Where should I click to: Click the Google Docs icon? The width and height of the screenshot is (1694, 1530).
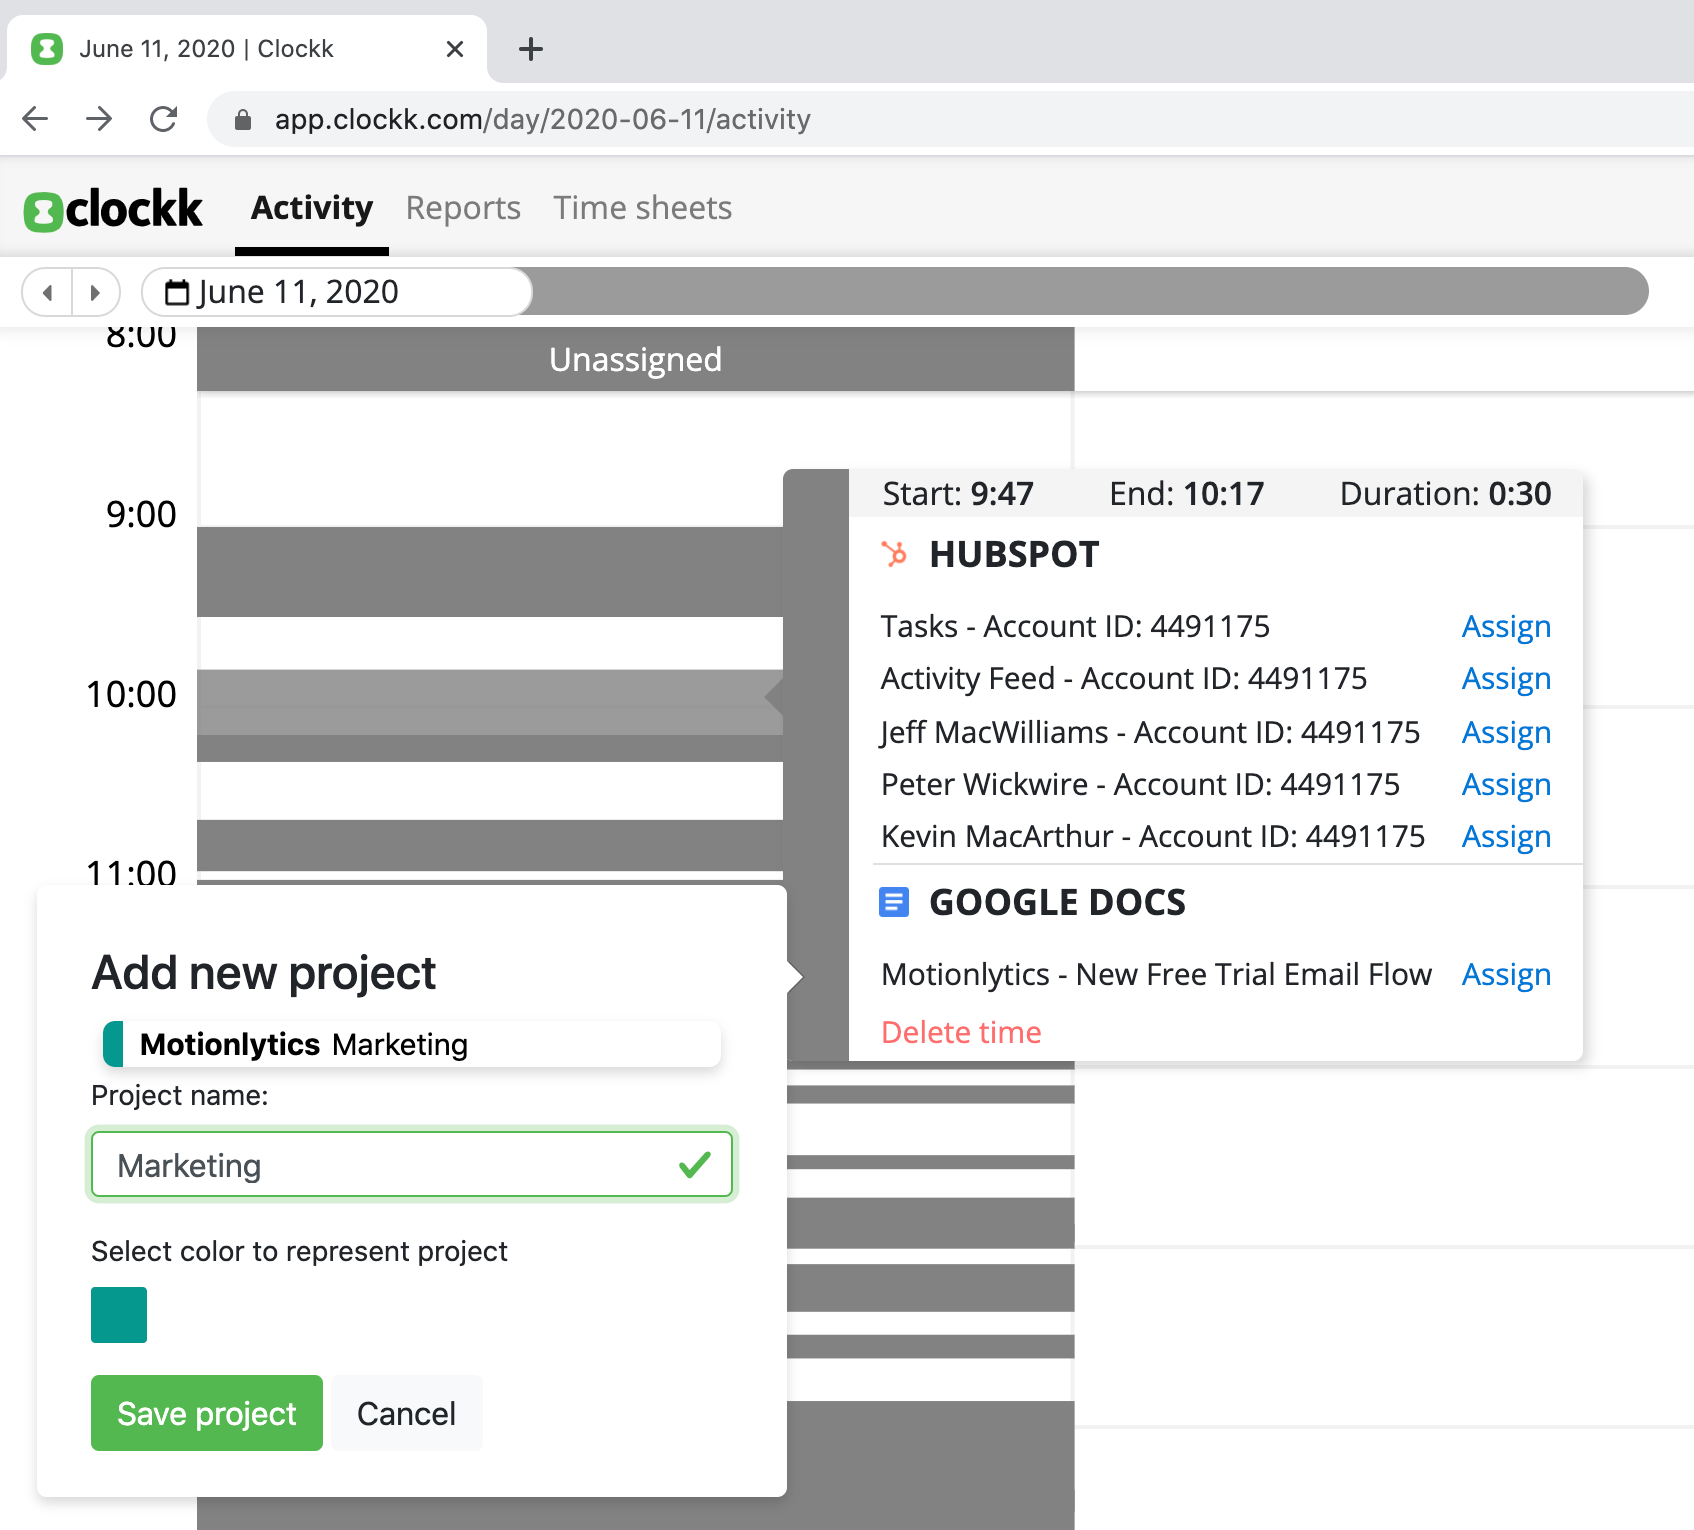[x=894, y=902]
